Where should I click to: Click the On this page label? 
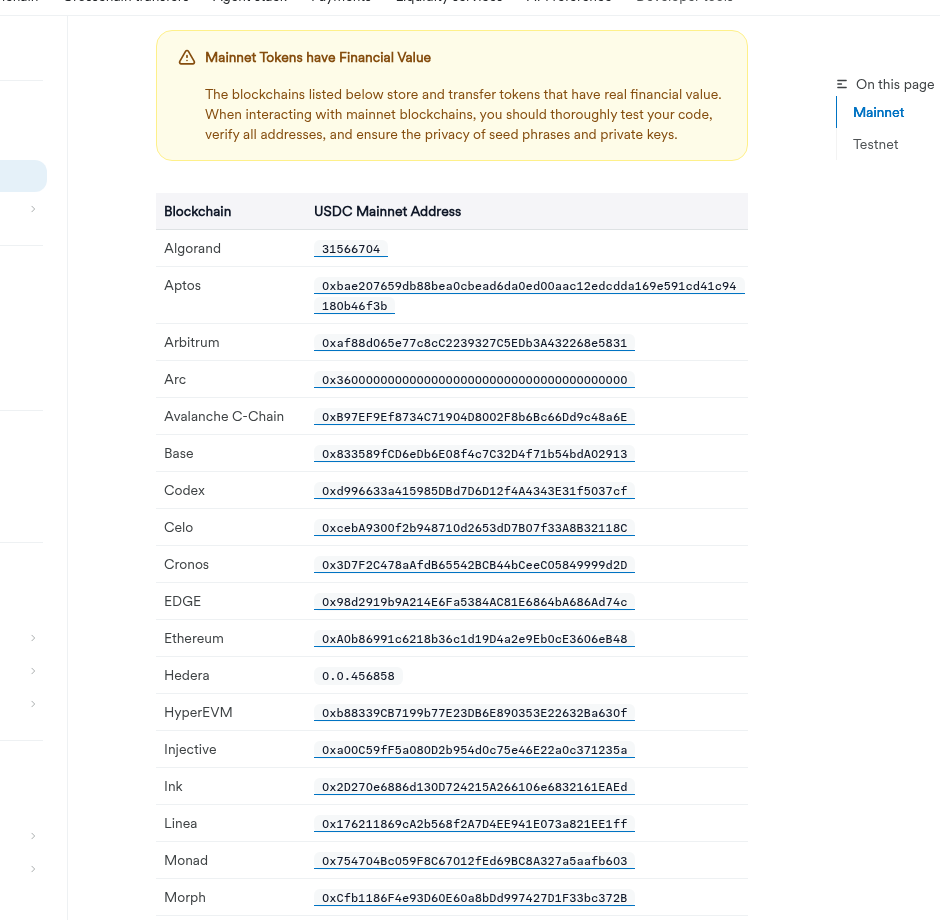pyautogui.click(x=894, y=85)
